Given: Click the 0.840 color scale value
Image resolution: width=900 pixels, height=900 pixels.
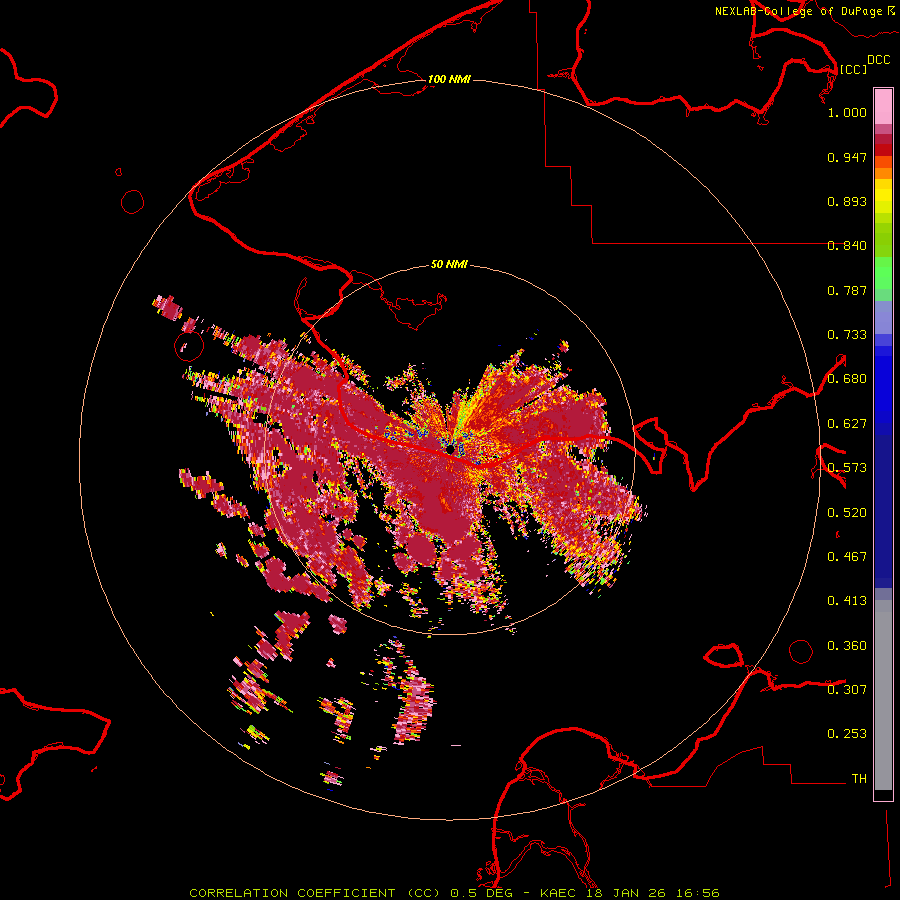Looking at the screenshot, I should click(x=847, y=246).
